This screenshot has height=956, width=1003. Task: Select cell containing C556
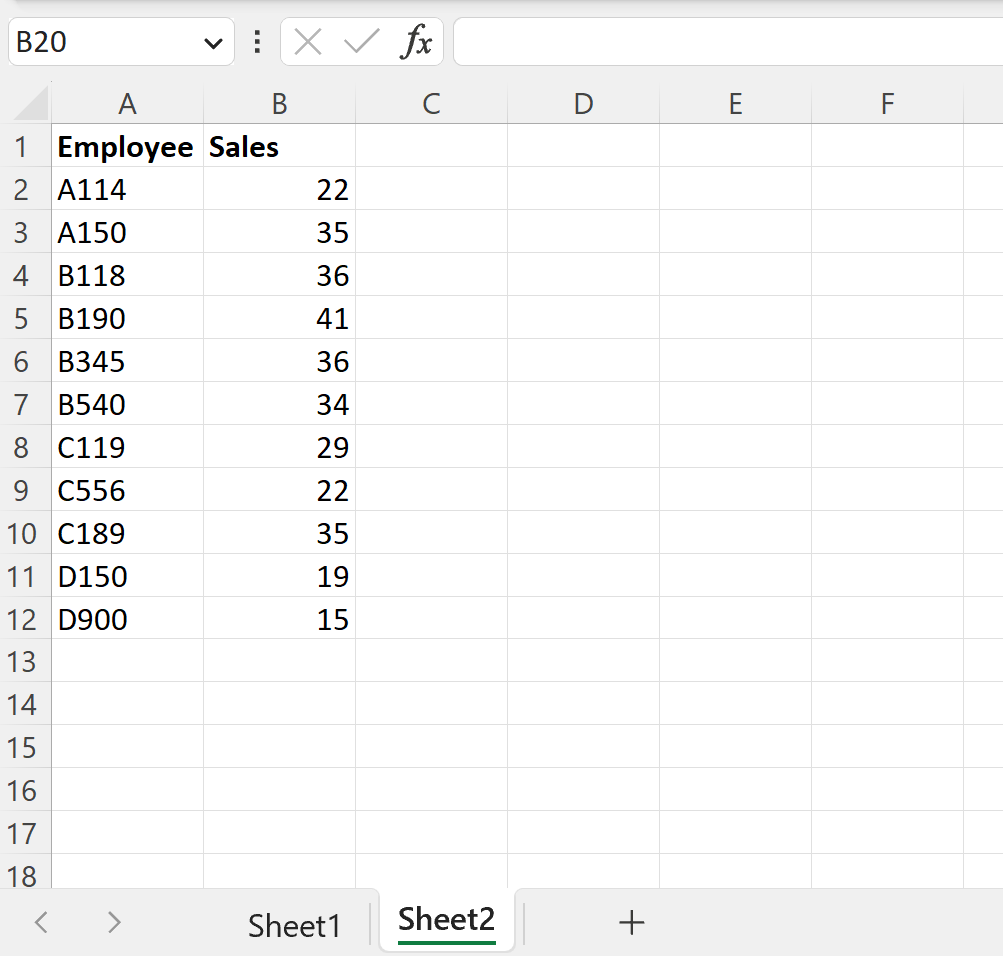pos(127,490)
